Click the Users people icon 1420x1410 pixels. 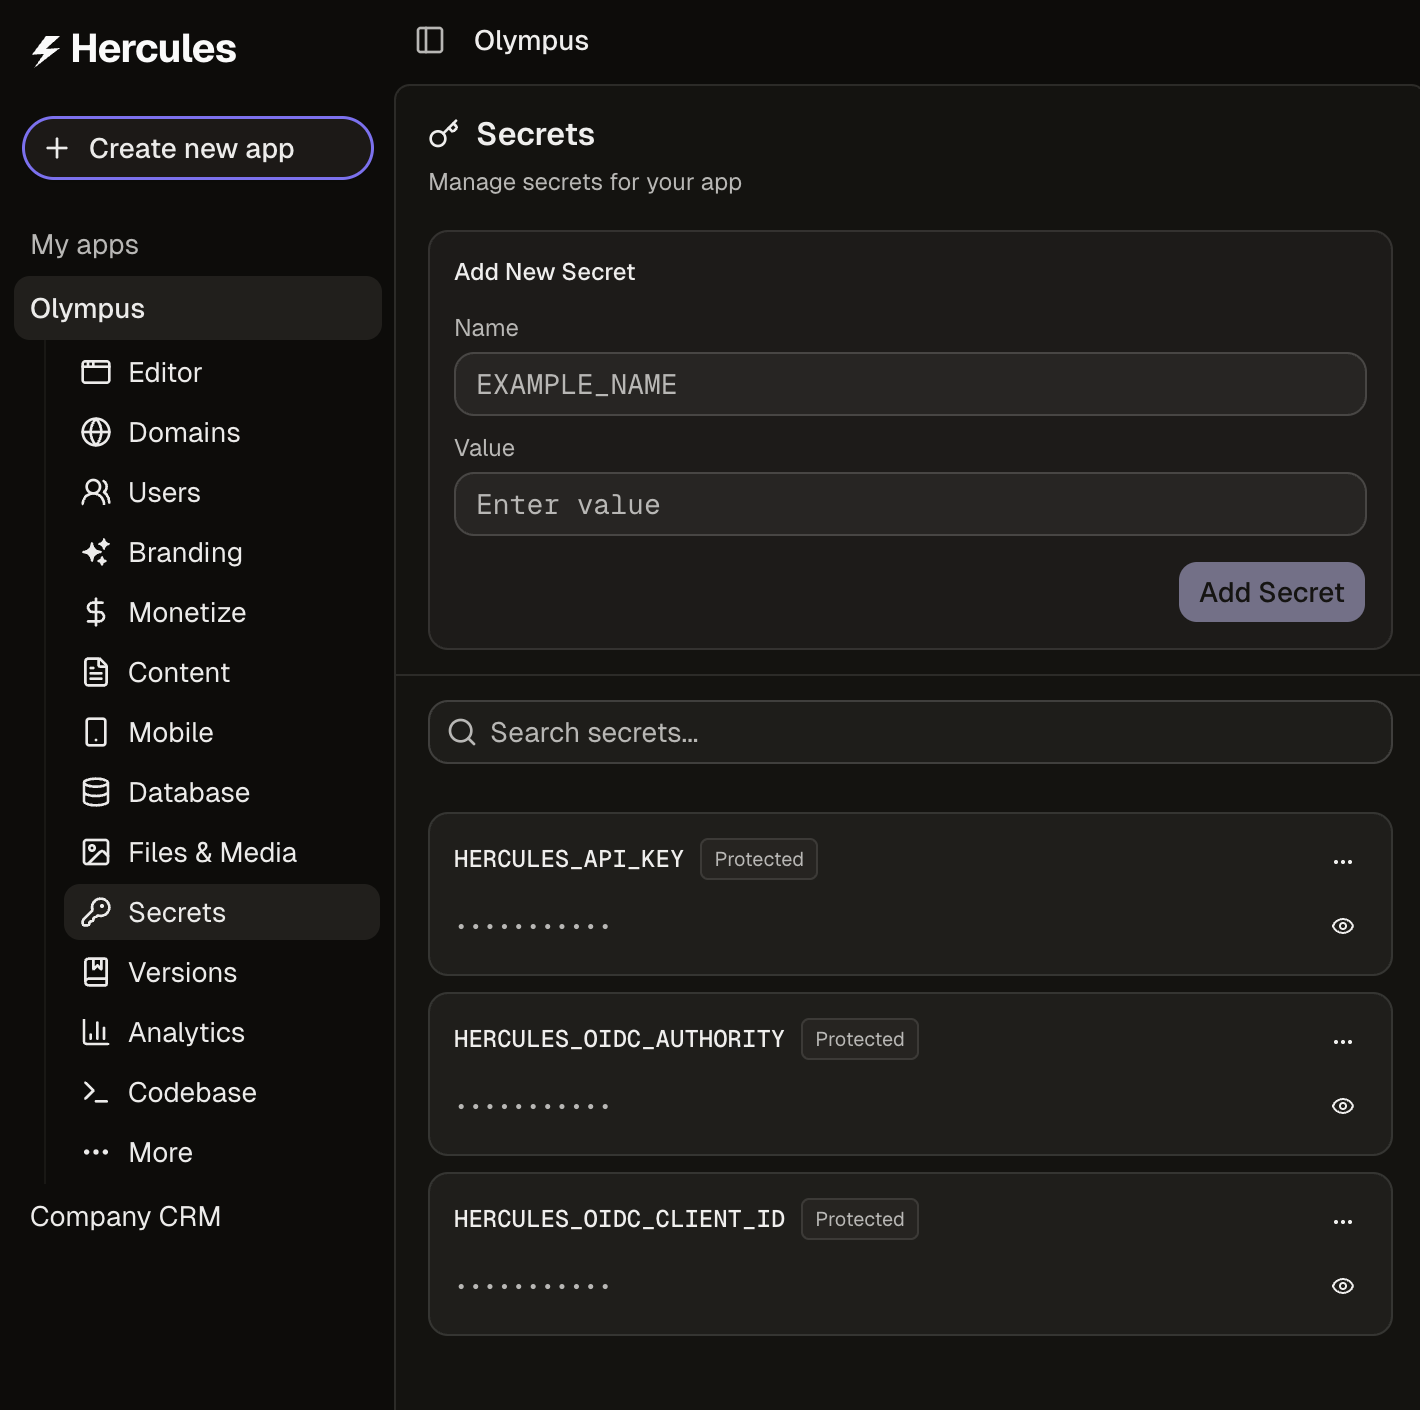click(x=96, y=492)
